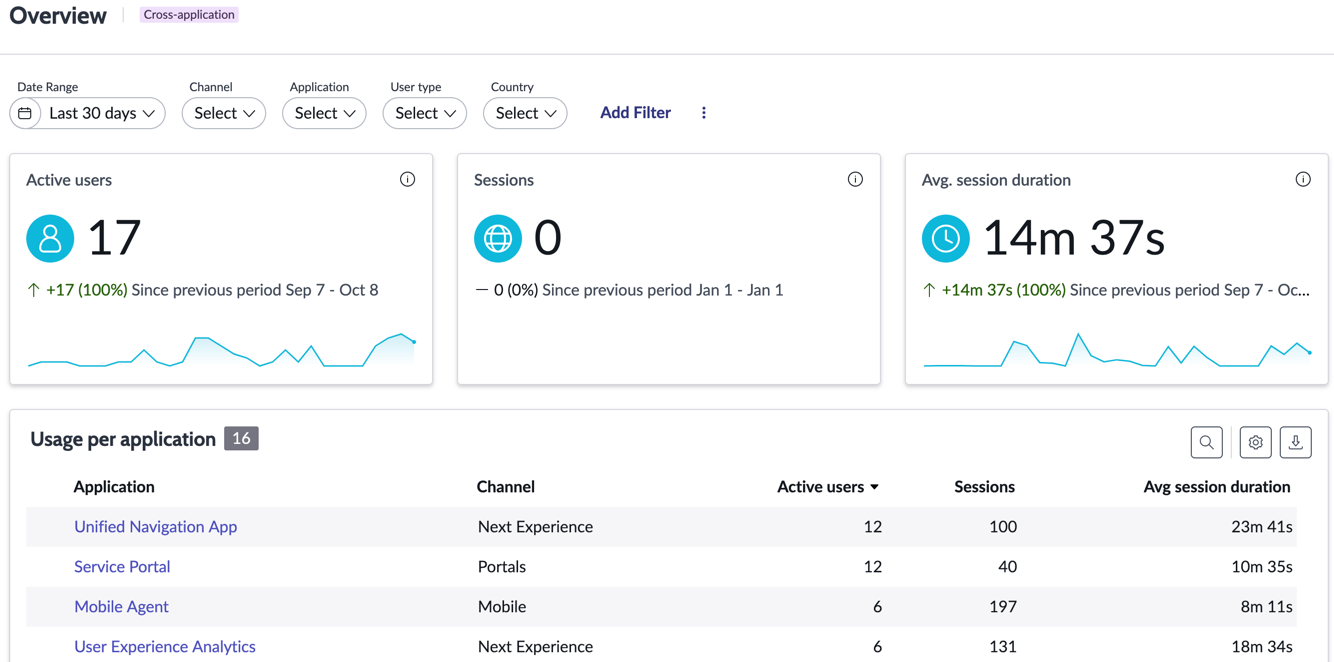This screenshot has width=1334, height=662.
Task: Open the Unified Navigation App link
Action: coord(156,526)
